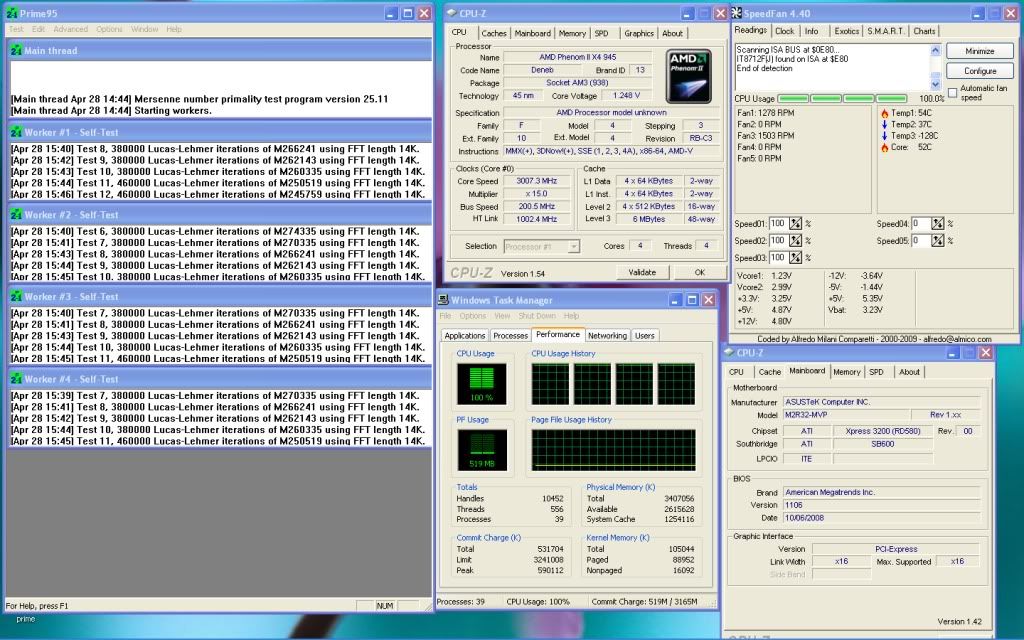Enable the Automatic fan speed checkbox
The width and height of the screenshot is (1024, 640).
coord(952,91)
